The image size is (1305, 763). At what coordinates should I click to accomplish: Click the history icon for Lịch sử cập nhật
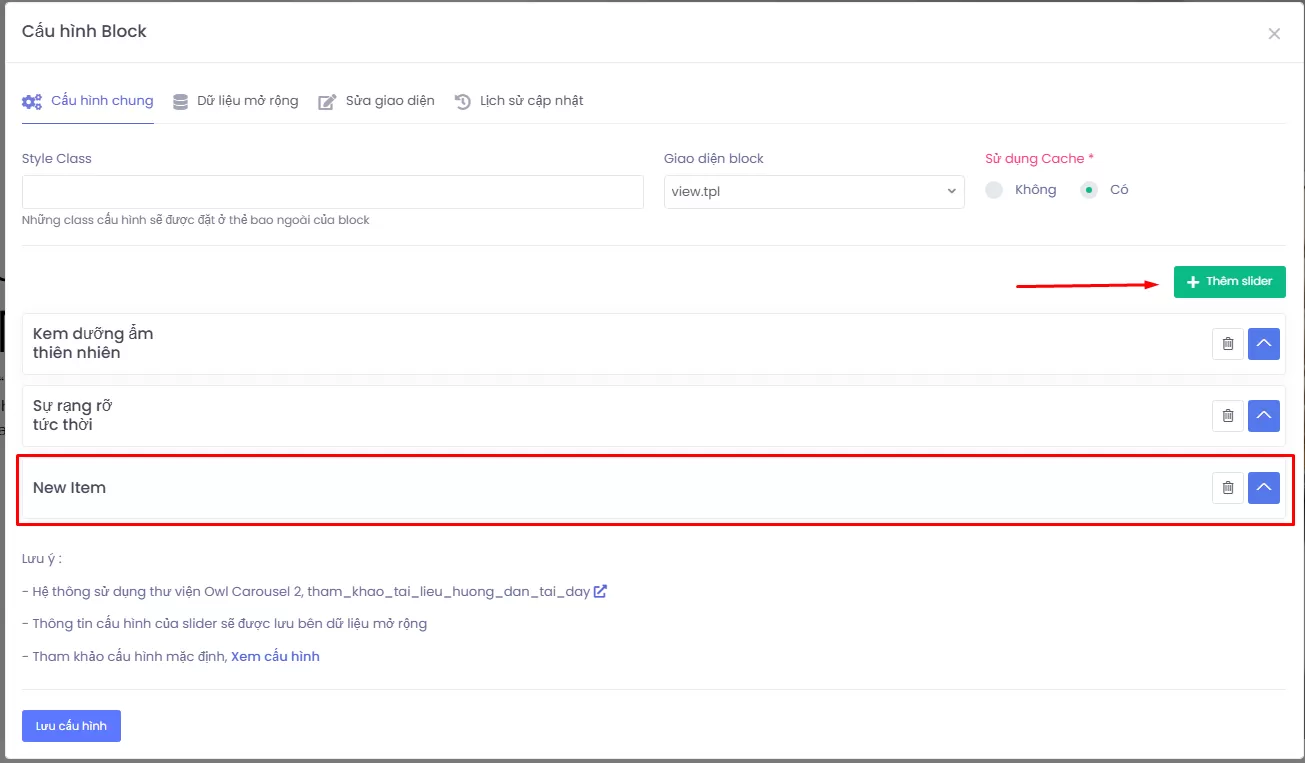tap(462, 101)
